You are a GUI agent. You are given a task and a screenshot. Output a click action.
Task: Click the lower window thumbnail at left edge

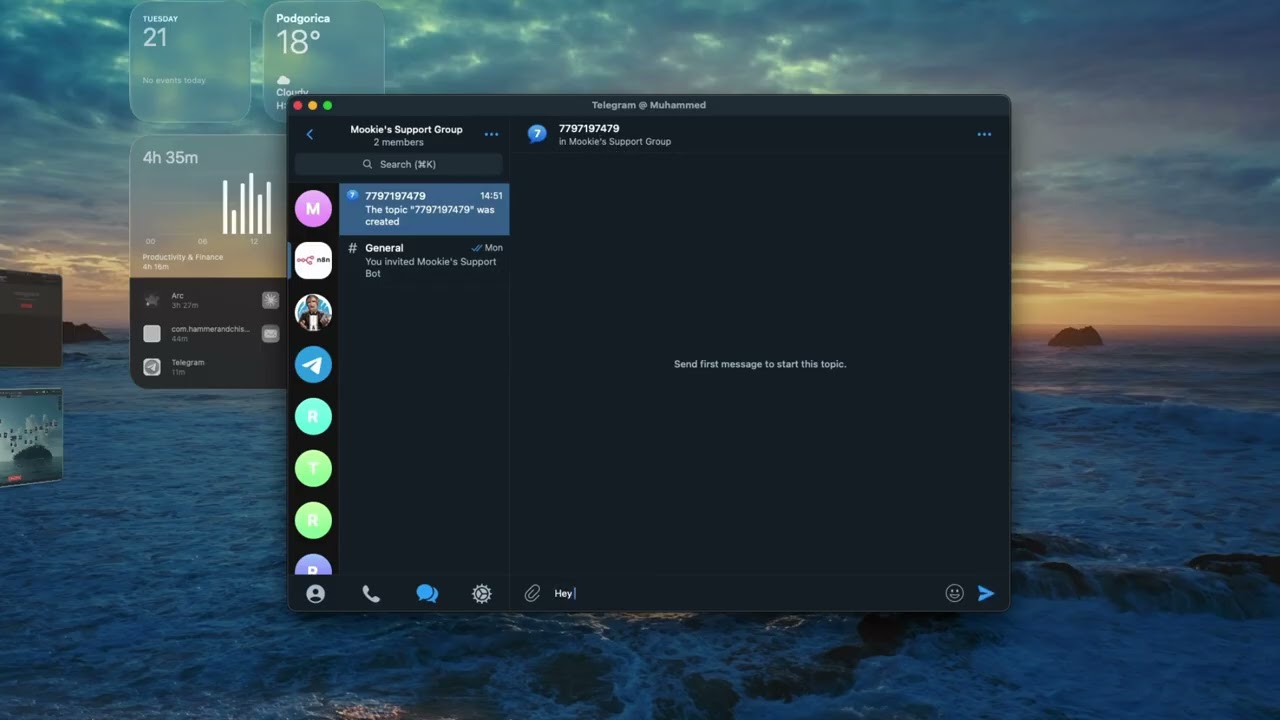click(x=30, y=437)
